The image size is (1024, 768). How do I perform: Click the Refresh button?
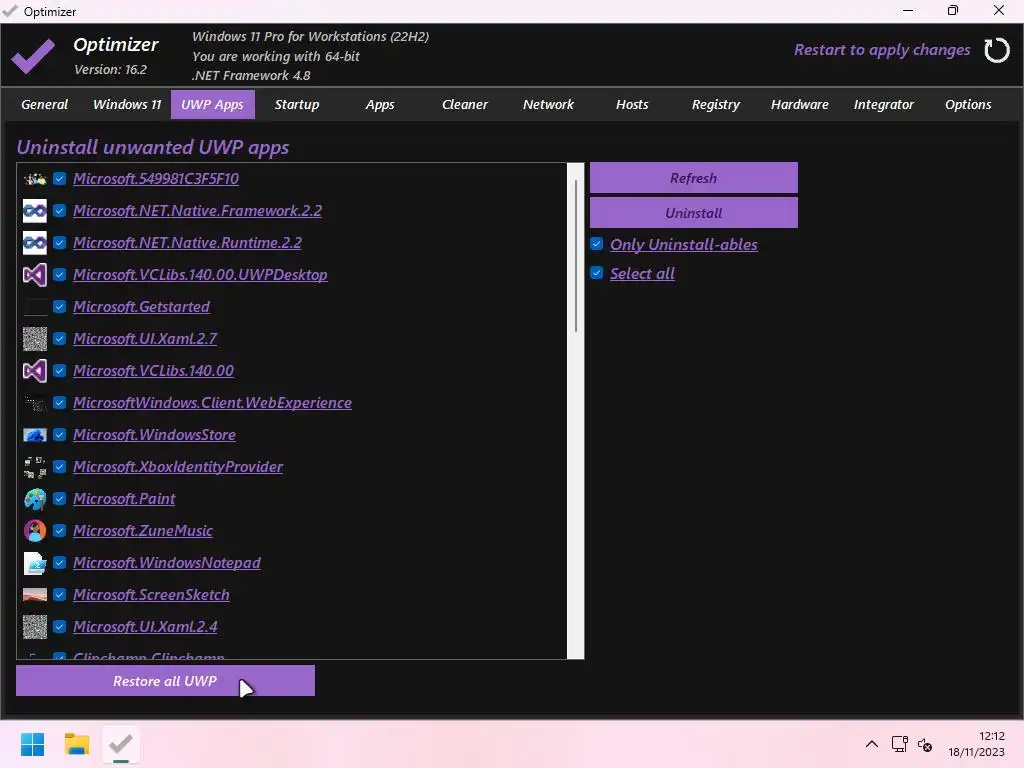694,178
